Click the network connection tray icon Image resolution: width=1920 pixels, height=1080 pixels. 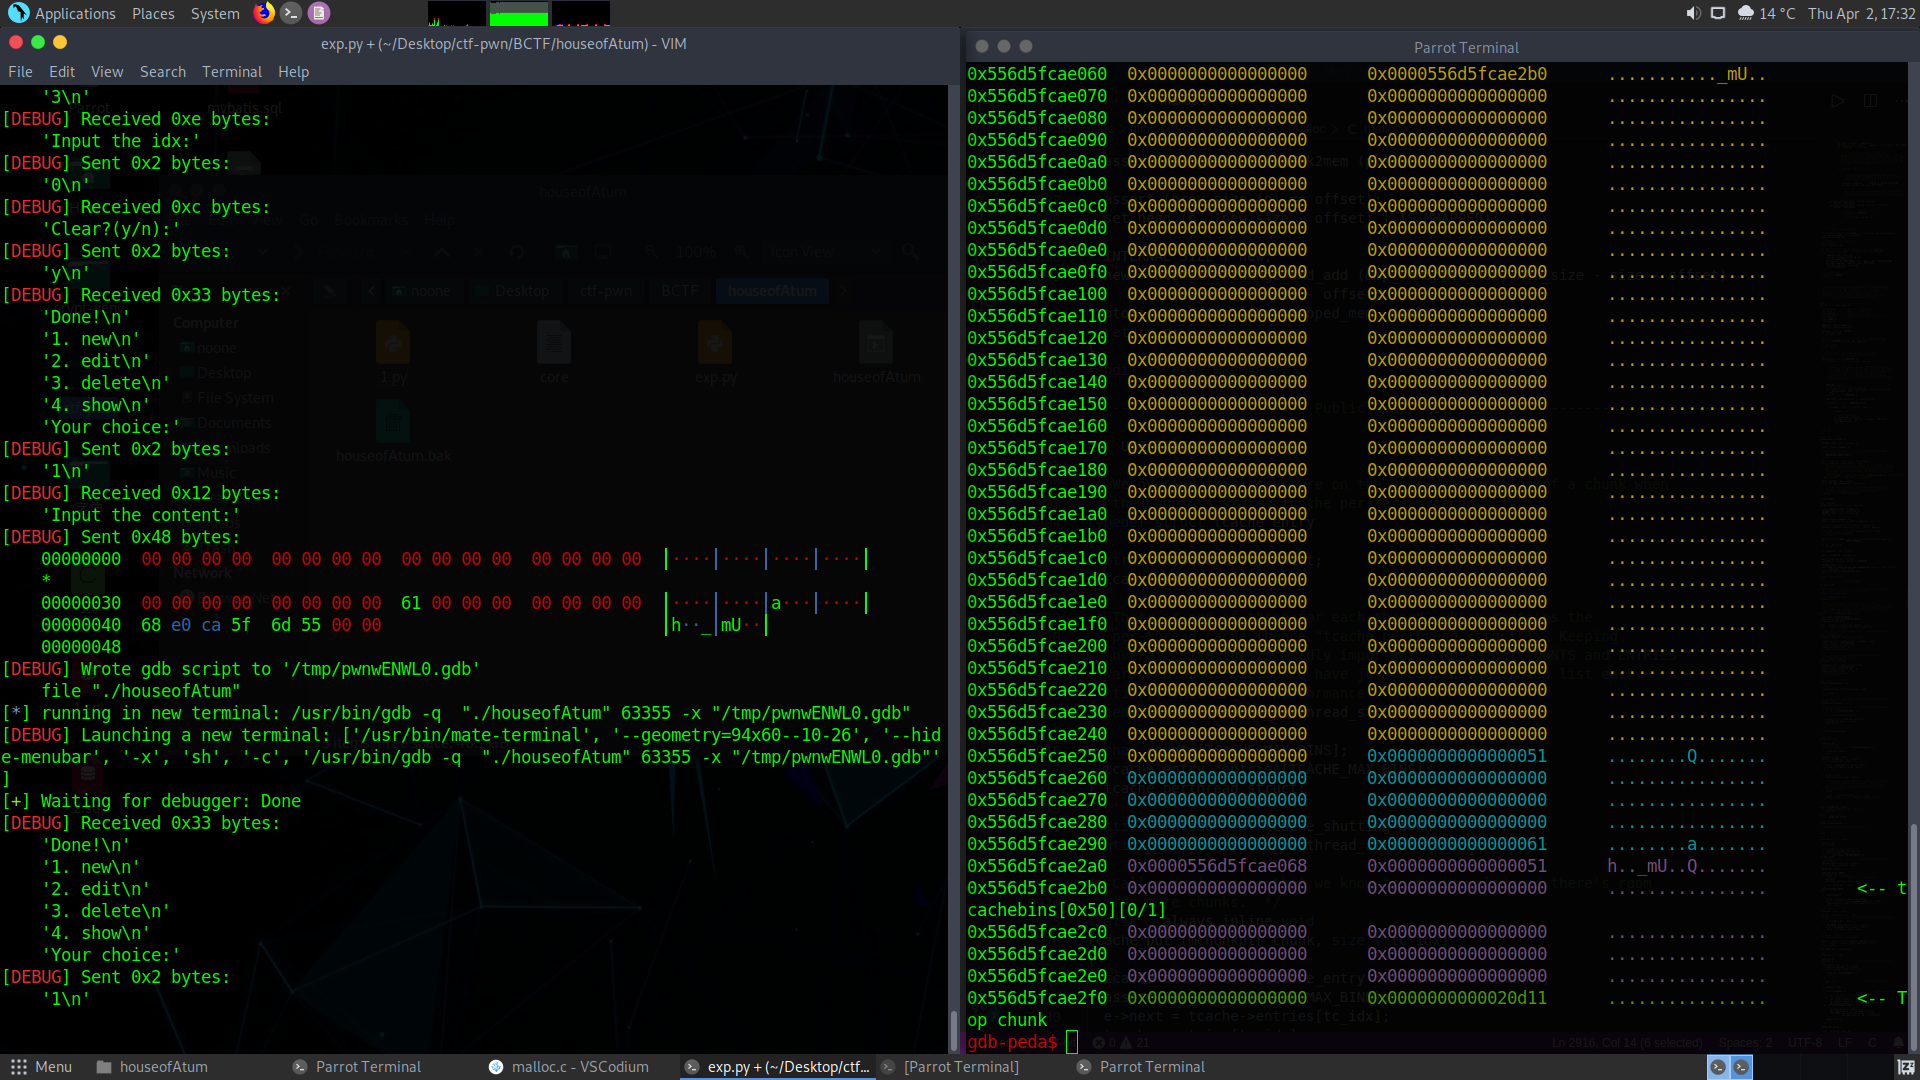(1718, 13)
